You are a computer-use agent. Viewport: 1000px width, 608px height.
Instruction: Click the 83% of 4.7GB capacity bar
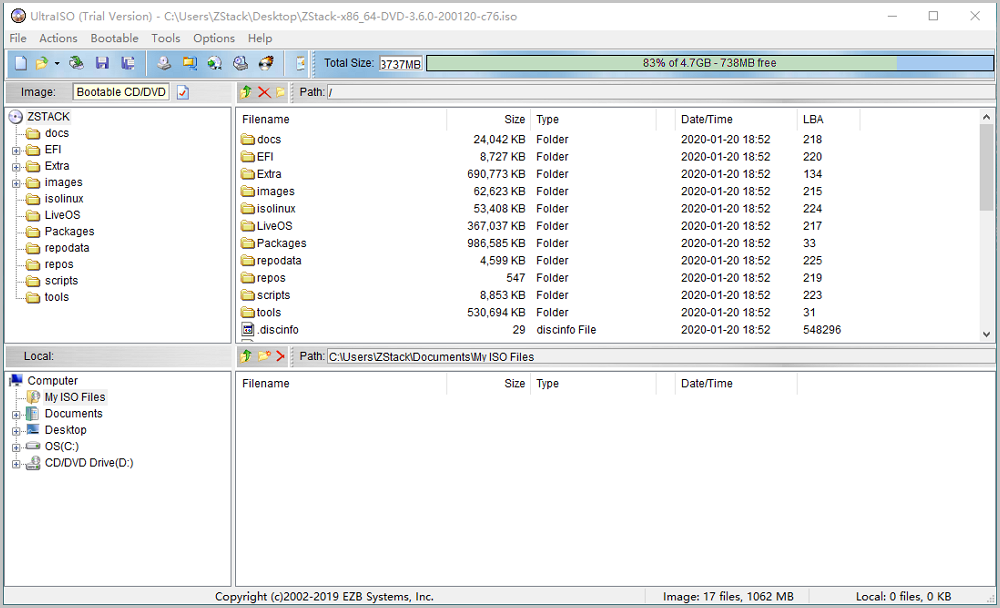(710, 63)
